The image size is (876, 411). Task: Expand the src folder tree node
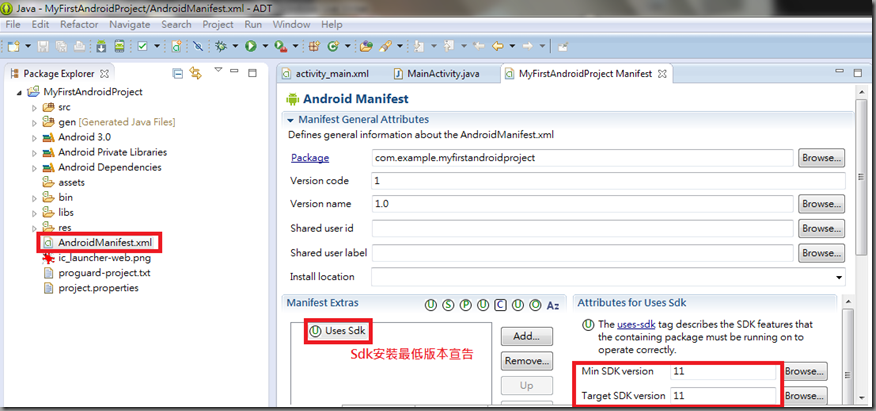[35, 107]
